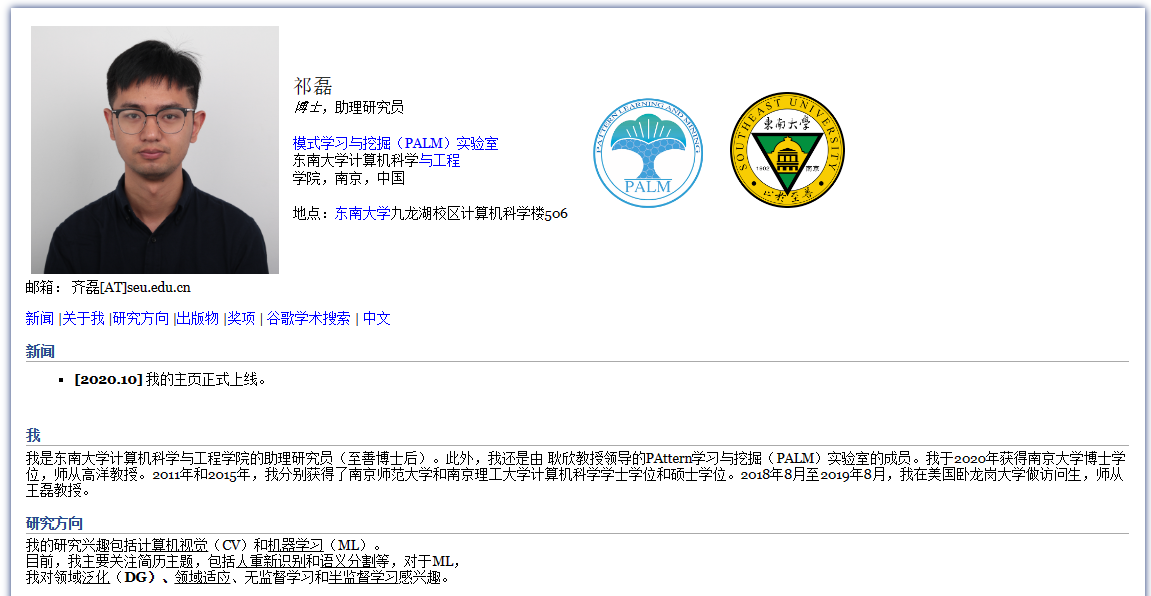Go to the 关于我 navigation link
1151x596 pixels.
(x=84, y=319)
